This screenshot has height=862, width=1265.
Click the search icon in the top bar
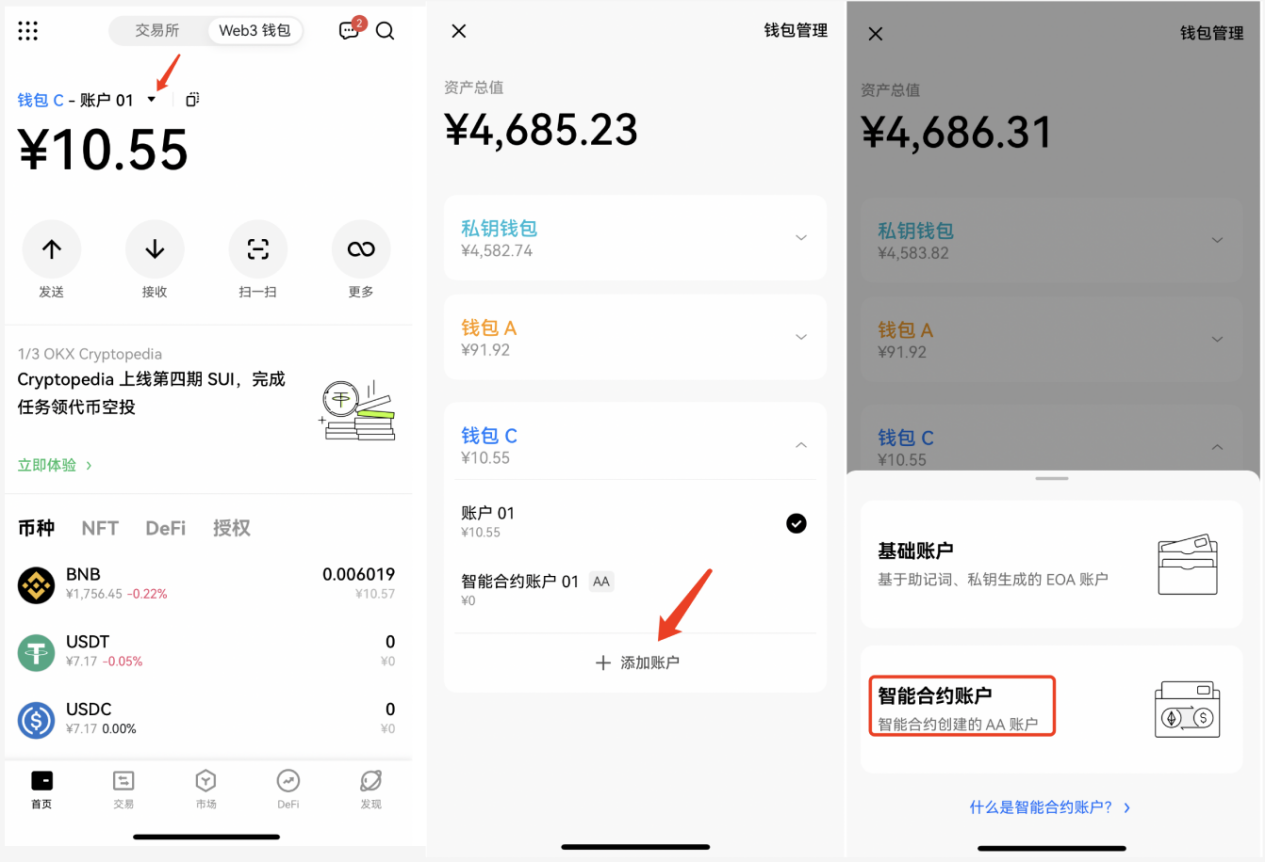coord(385,31)
